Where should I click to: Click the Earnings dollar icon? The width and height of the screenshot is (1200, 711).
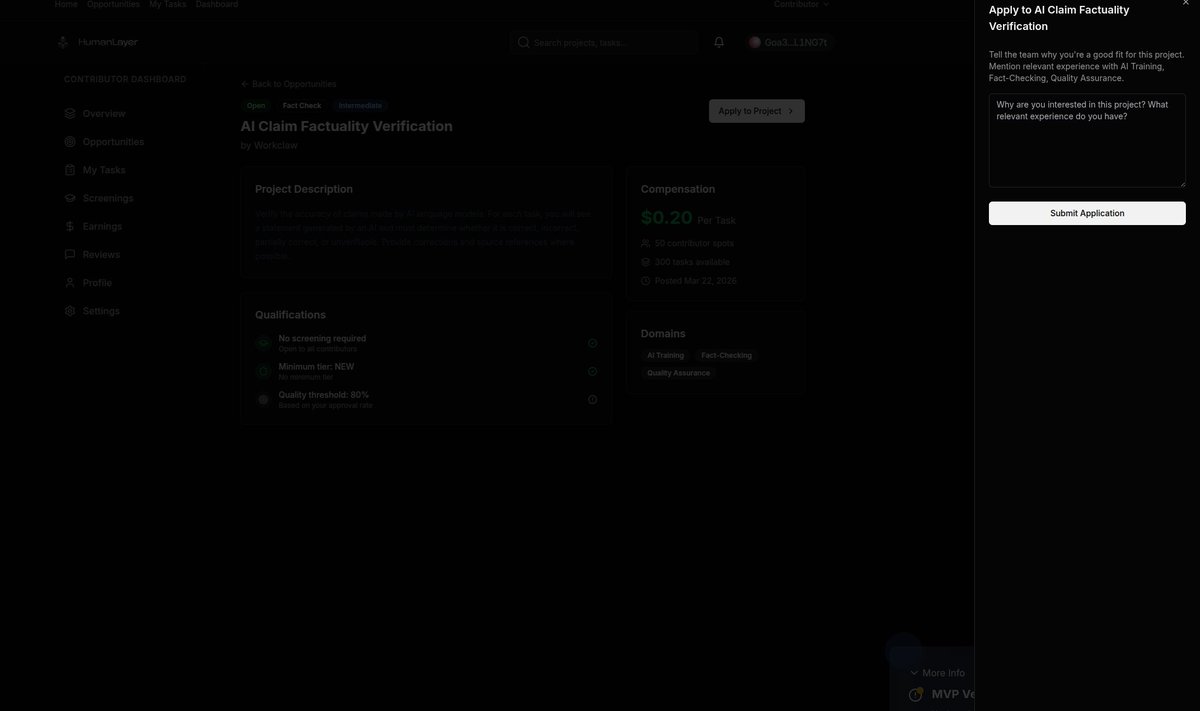[70, 226]
